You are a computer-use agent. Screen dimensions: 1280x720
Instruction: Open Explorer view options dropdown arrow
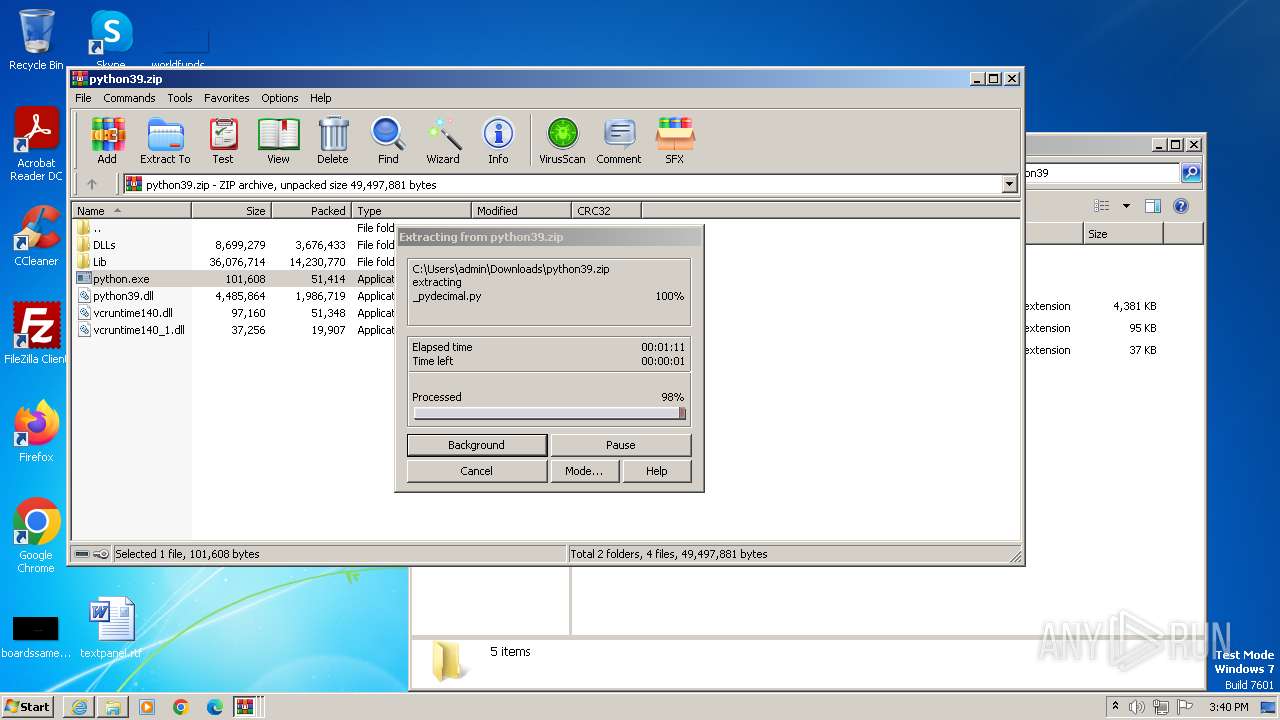click(x=1126, y=206)
